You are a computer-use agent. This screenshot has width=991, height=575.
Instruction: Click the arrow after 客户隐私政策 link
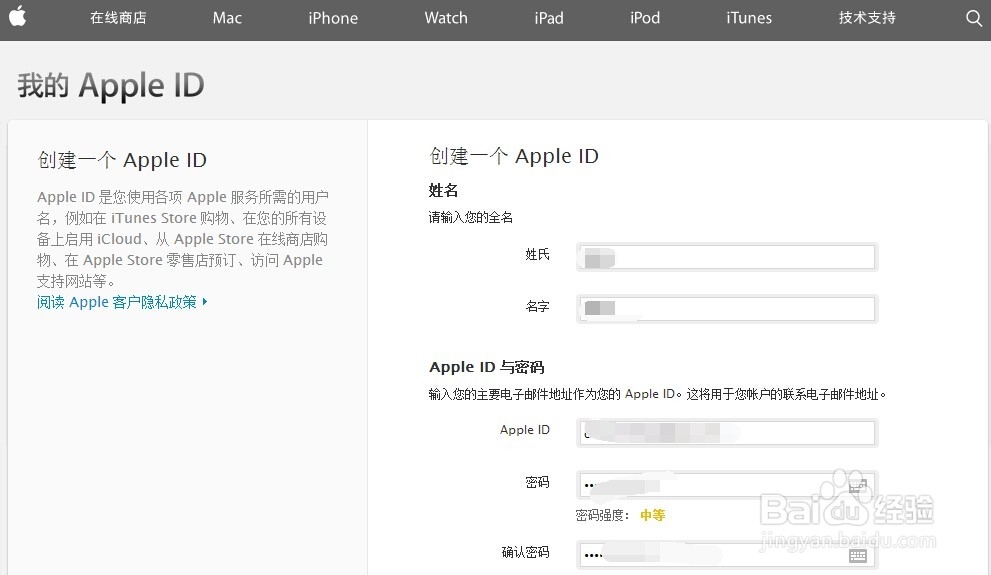point(205,302)
